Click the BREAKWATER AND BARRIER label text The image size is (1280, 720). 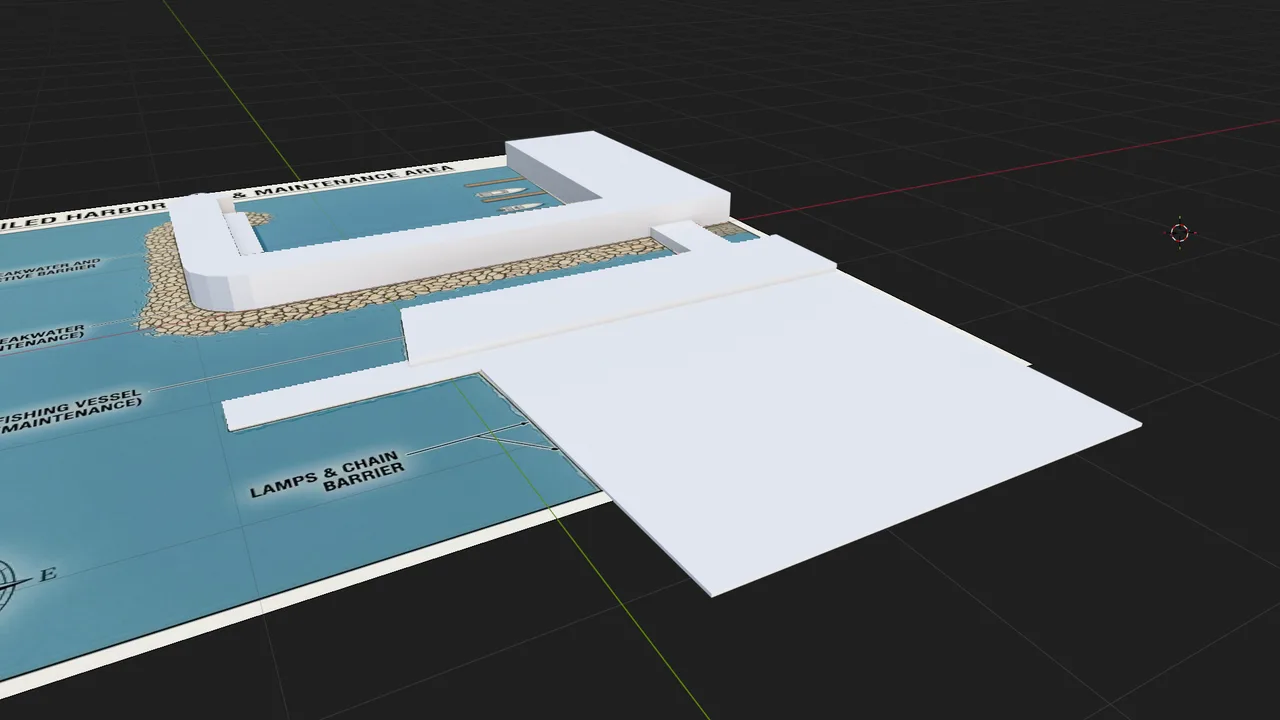point(50,270)
